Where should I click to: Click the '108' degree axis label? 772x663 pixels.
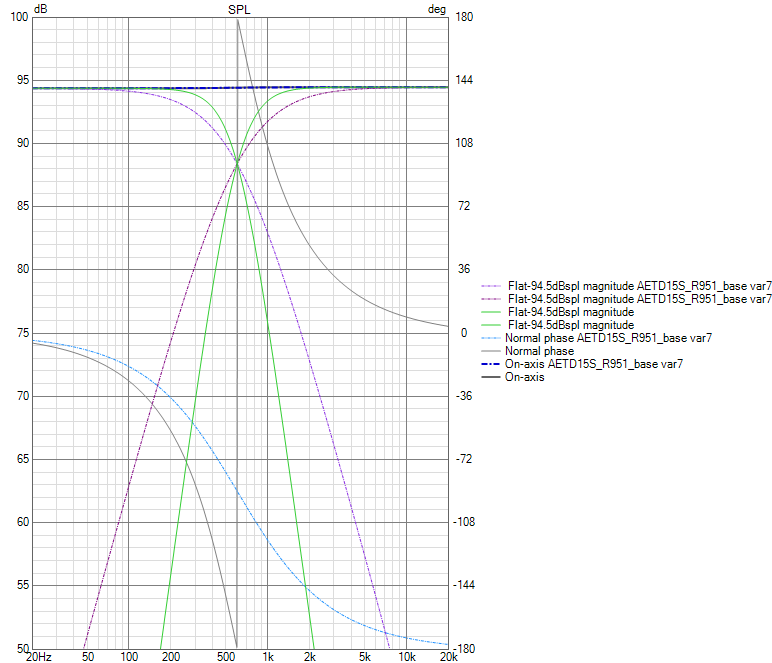464,143
